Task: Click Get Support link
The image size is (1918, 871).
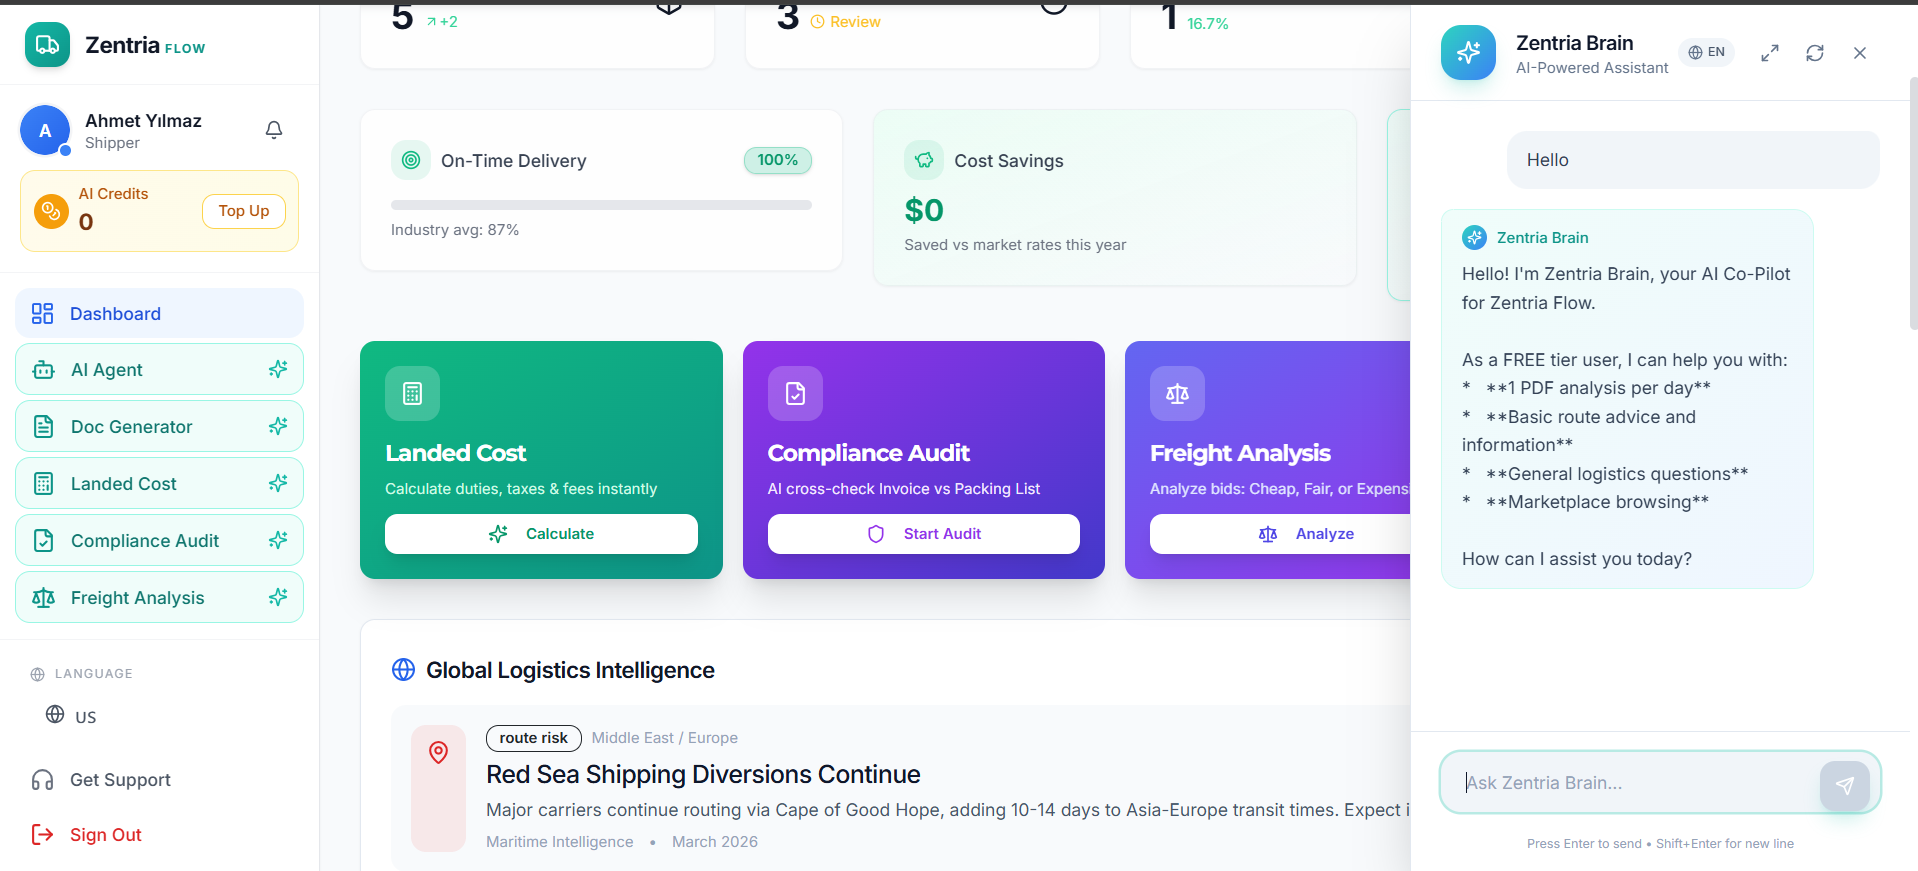Action: (x=120, y=780)
